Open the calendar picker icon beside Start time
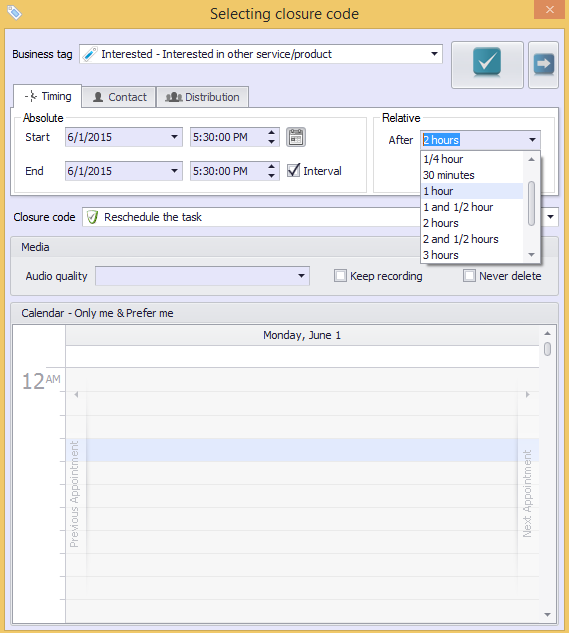The image size is (569, 633). tap(296, 137)
